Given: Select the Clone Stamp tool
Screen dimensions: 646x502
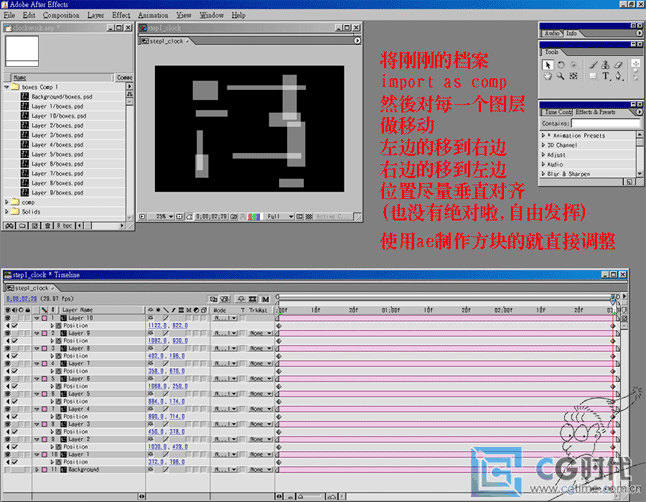Looking at the screenshot, I should click(605, 65).
